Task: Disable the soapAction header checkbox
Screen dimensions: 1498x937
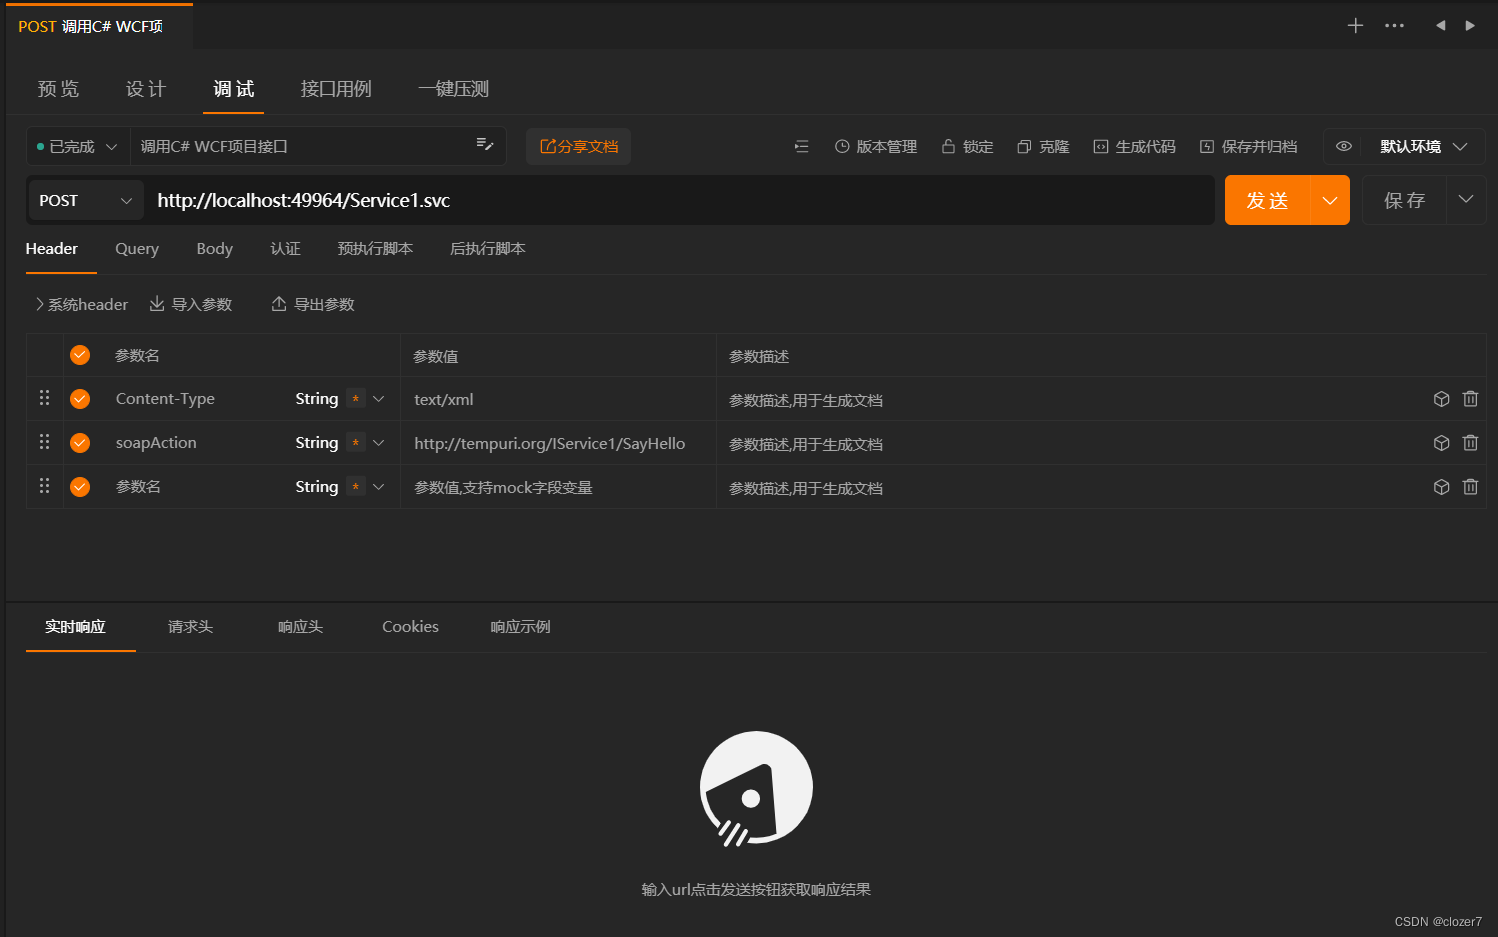Action: [x=79, y=442]
